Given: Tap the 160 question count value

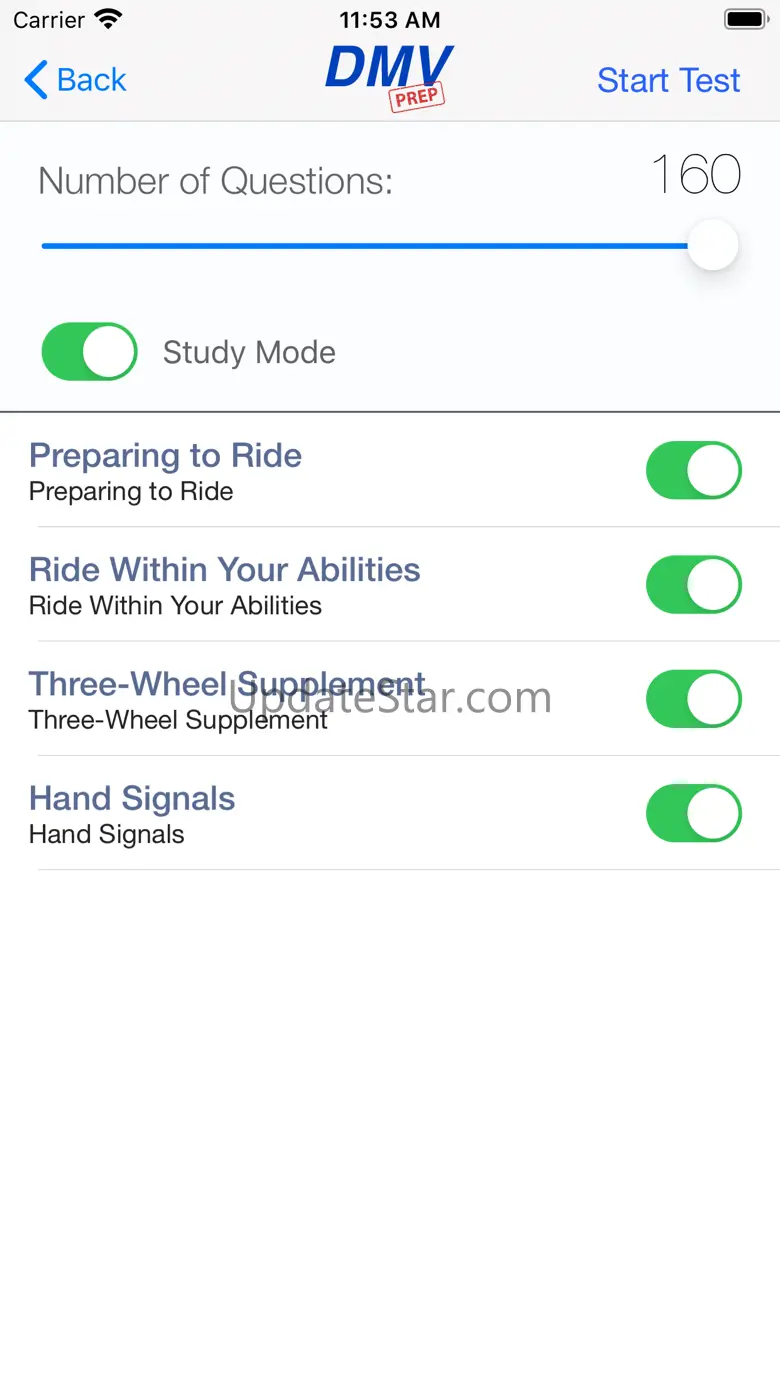Looking at the screenshot, I should pyautogui.click(x=696, y=176).
